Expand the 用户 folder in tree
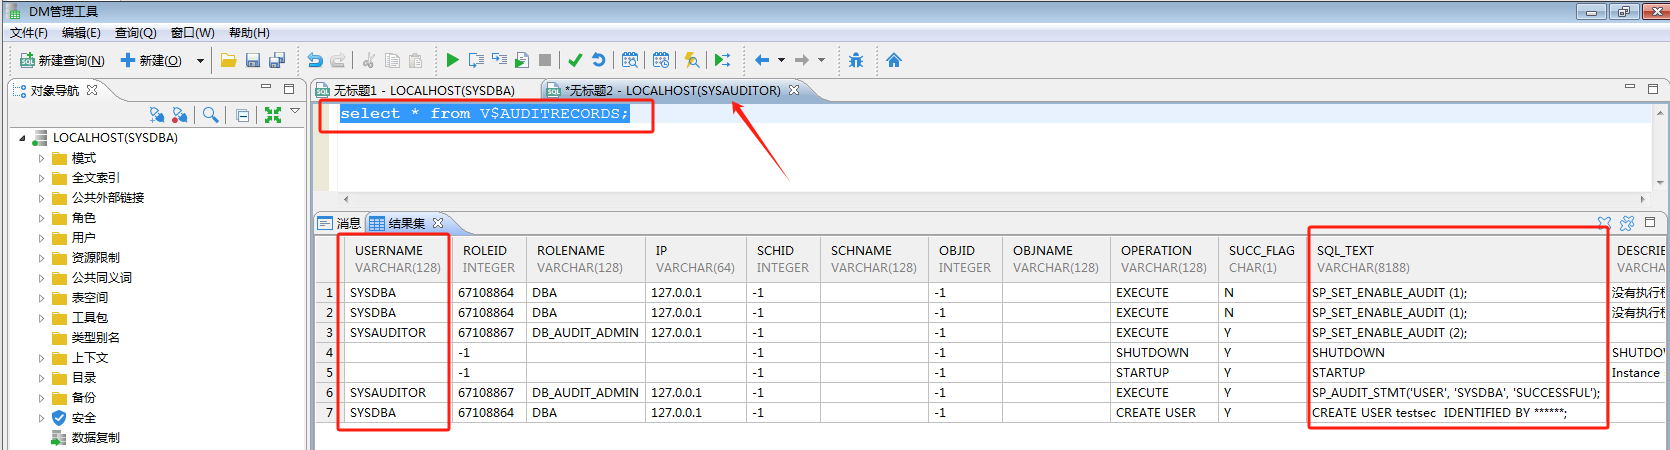The height and width of the screenshot is (450, 1670). click(x=41, y=238)
